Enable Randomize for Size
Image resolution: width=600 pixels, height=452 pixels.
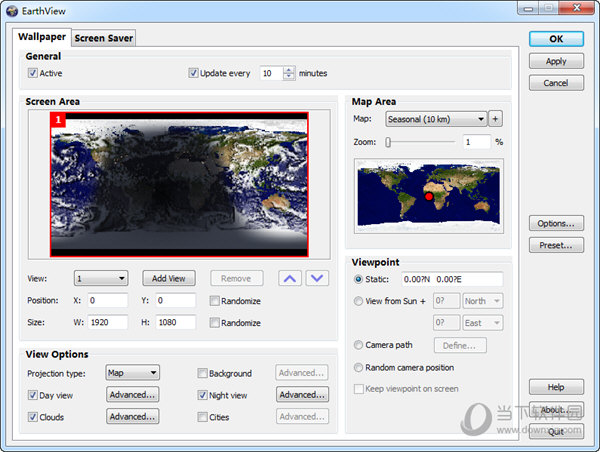pyautogui.click(x=214, y=323)
